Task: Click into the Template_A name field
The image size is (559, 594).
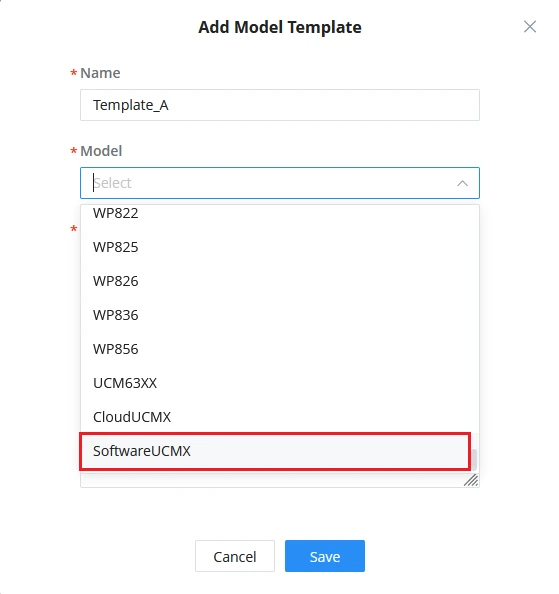Action: point(280,105)
